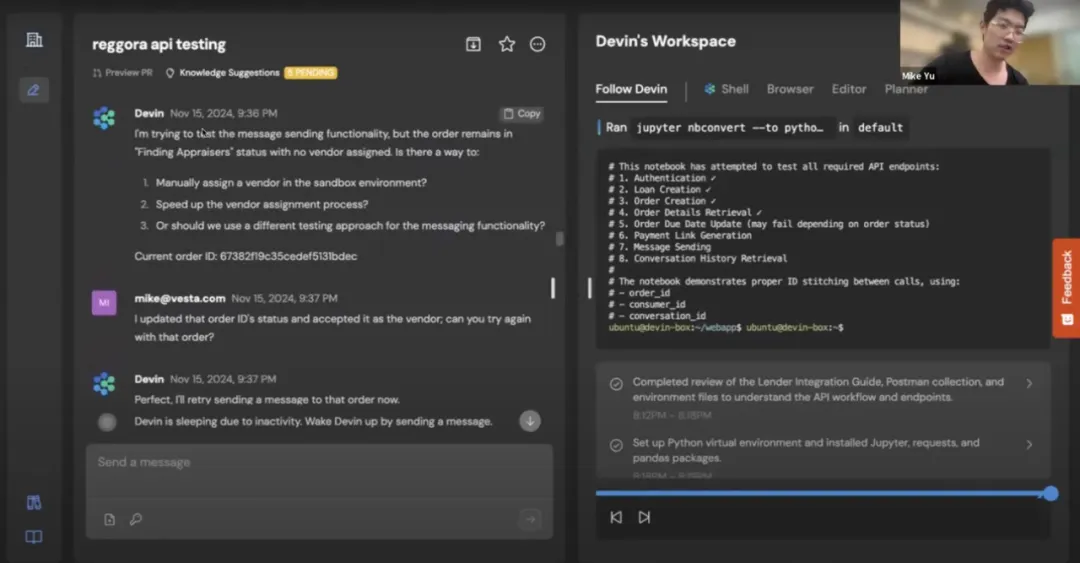Click the attach file icon in message box

[110, 519]
